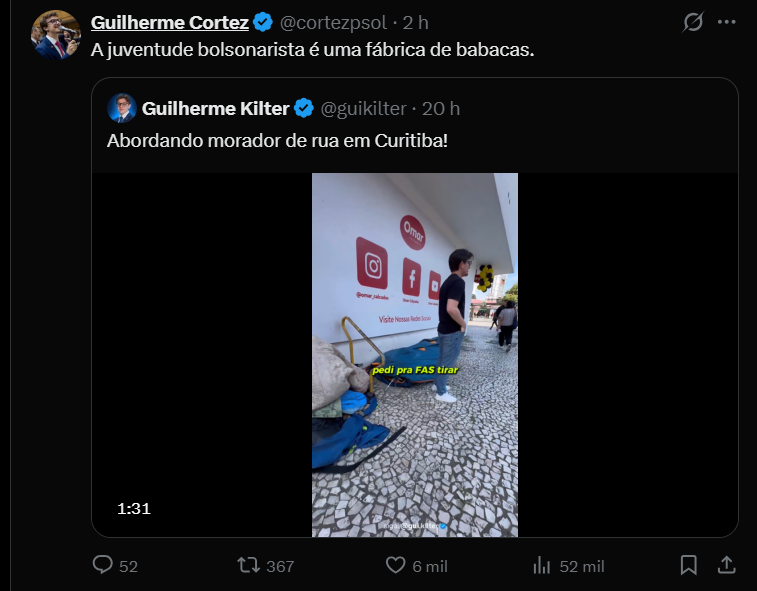Click the @guikilter handle
Image resolution: width=757 pixels, height=591 pixels.
click(x=365, y=108)
